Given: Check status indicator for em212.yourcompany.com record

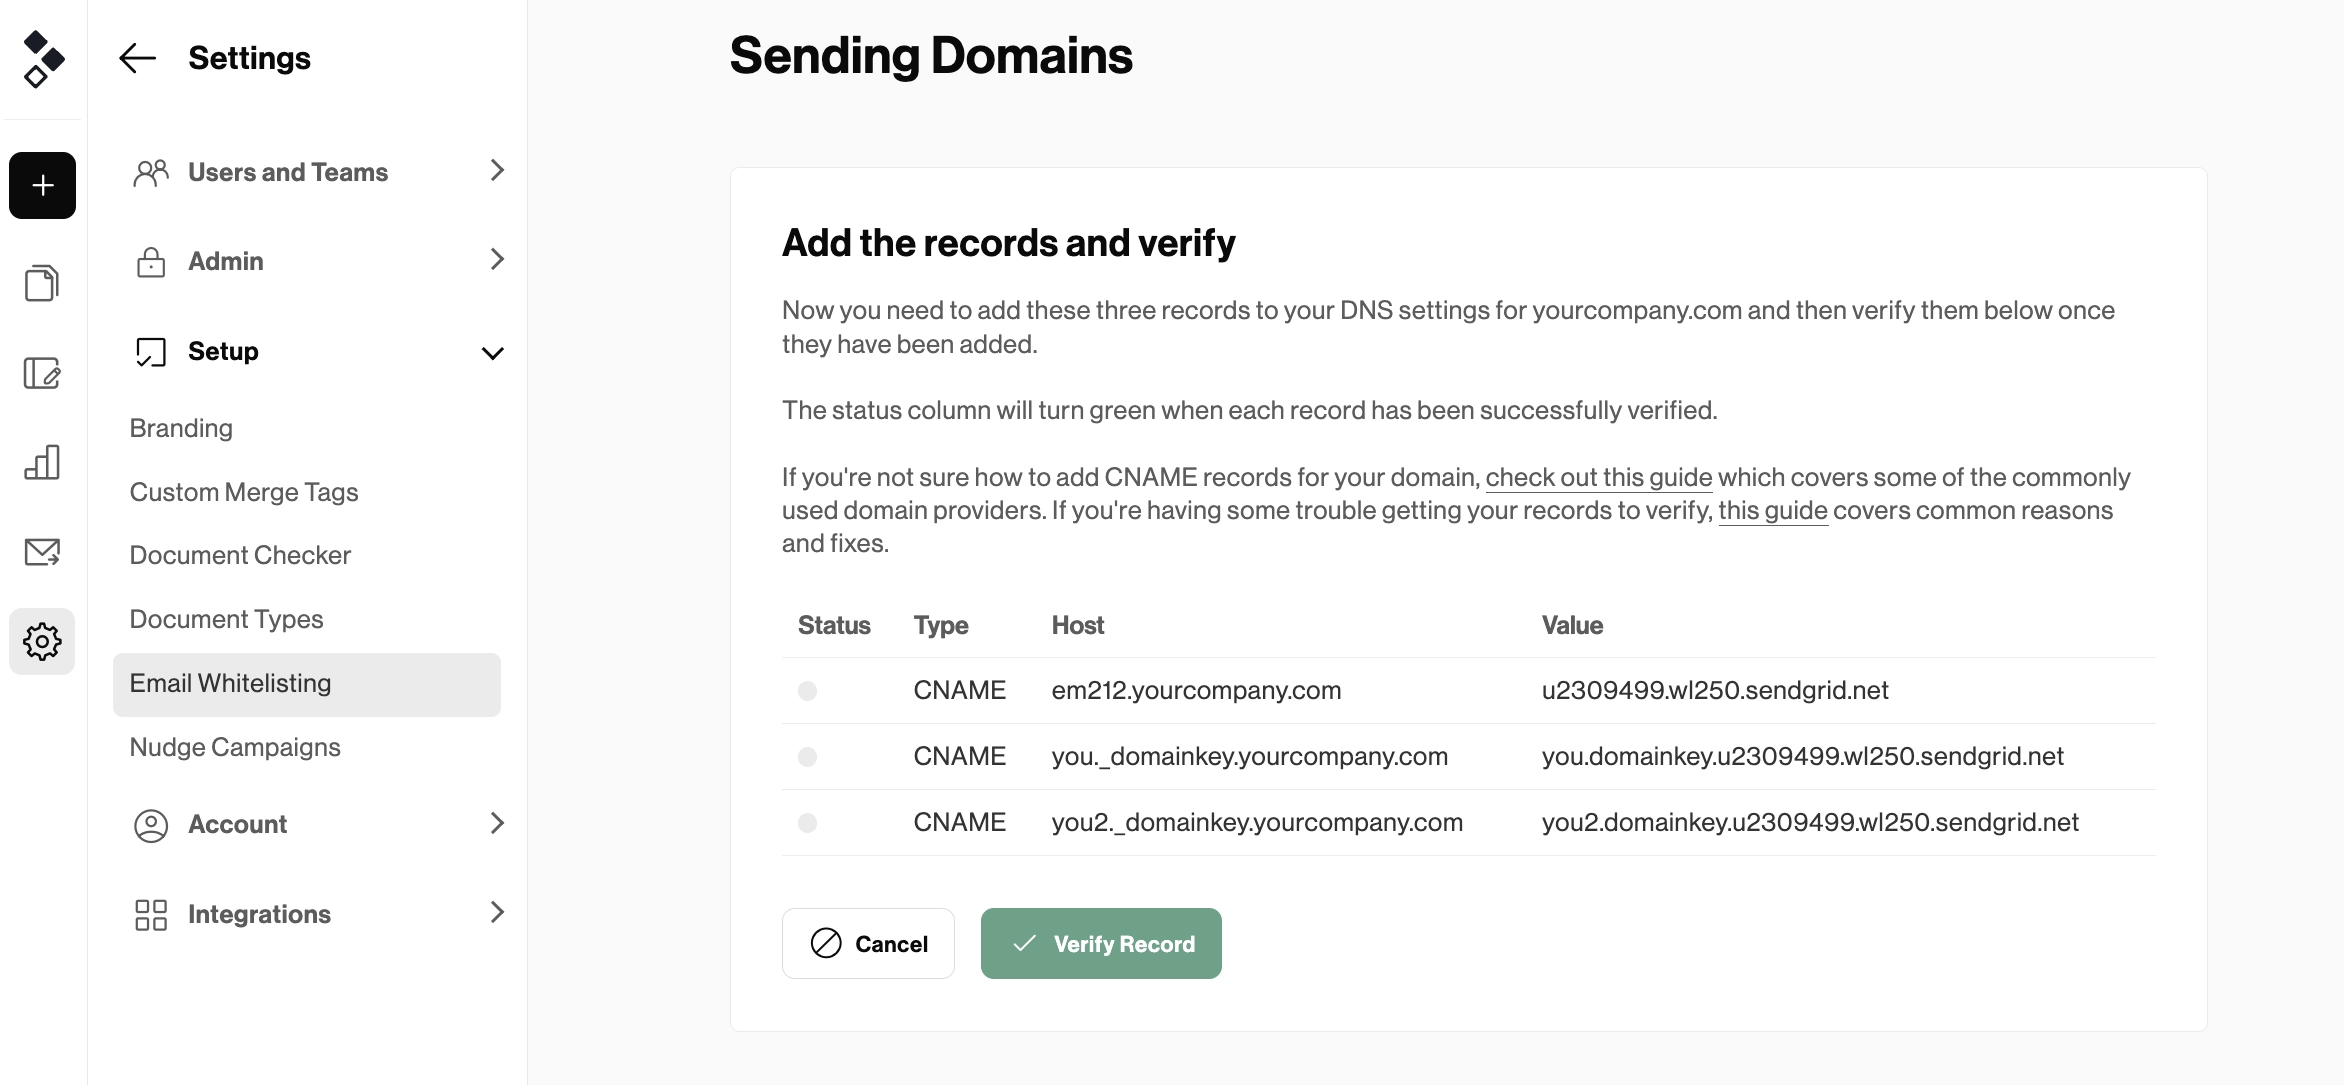Looking at the screenshot, I should point(807,690).
